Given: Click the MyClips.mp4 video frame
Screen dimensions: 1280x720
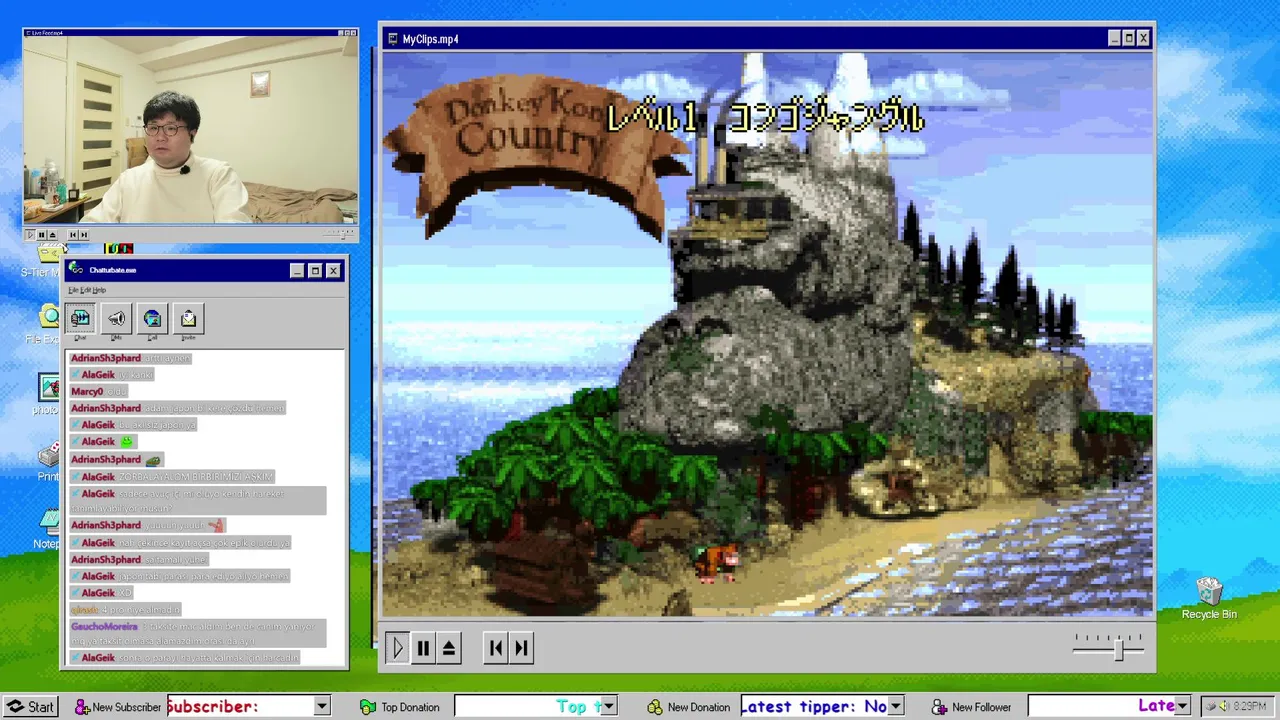Looking at the screenshot, I should [x=768, y=334].
